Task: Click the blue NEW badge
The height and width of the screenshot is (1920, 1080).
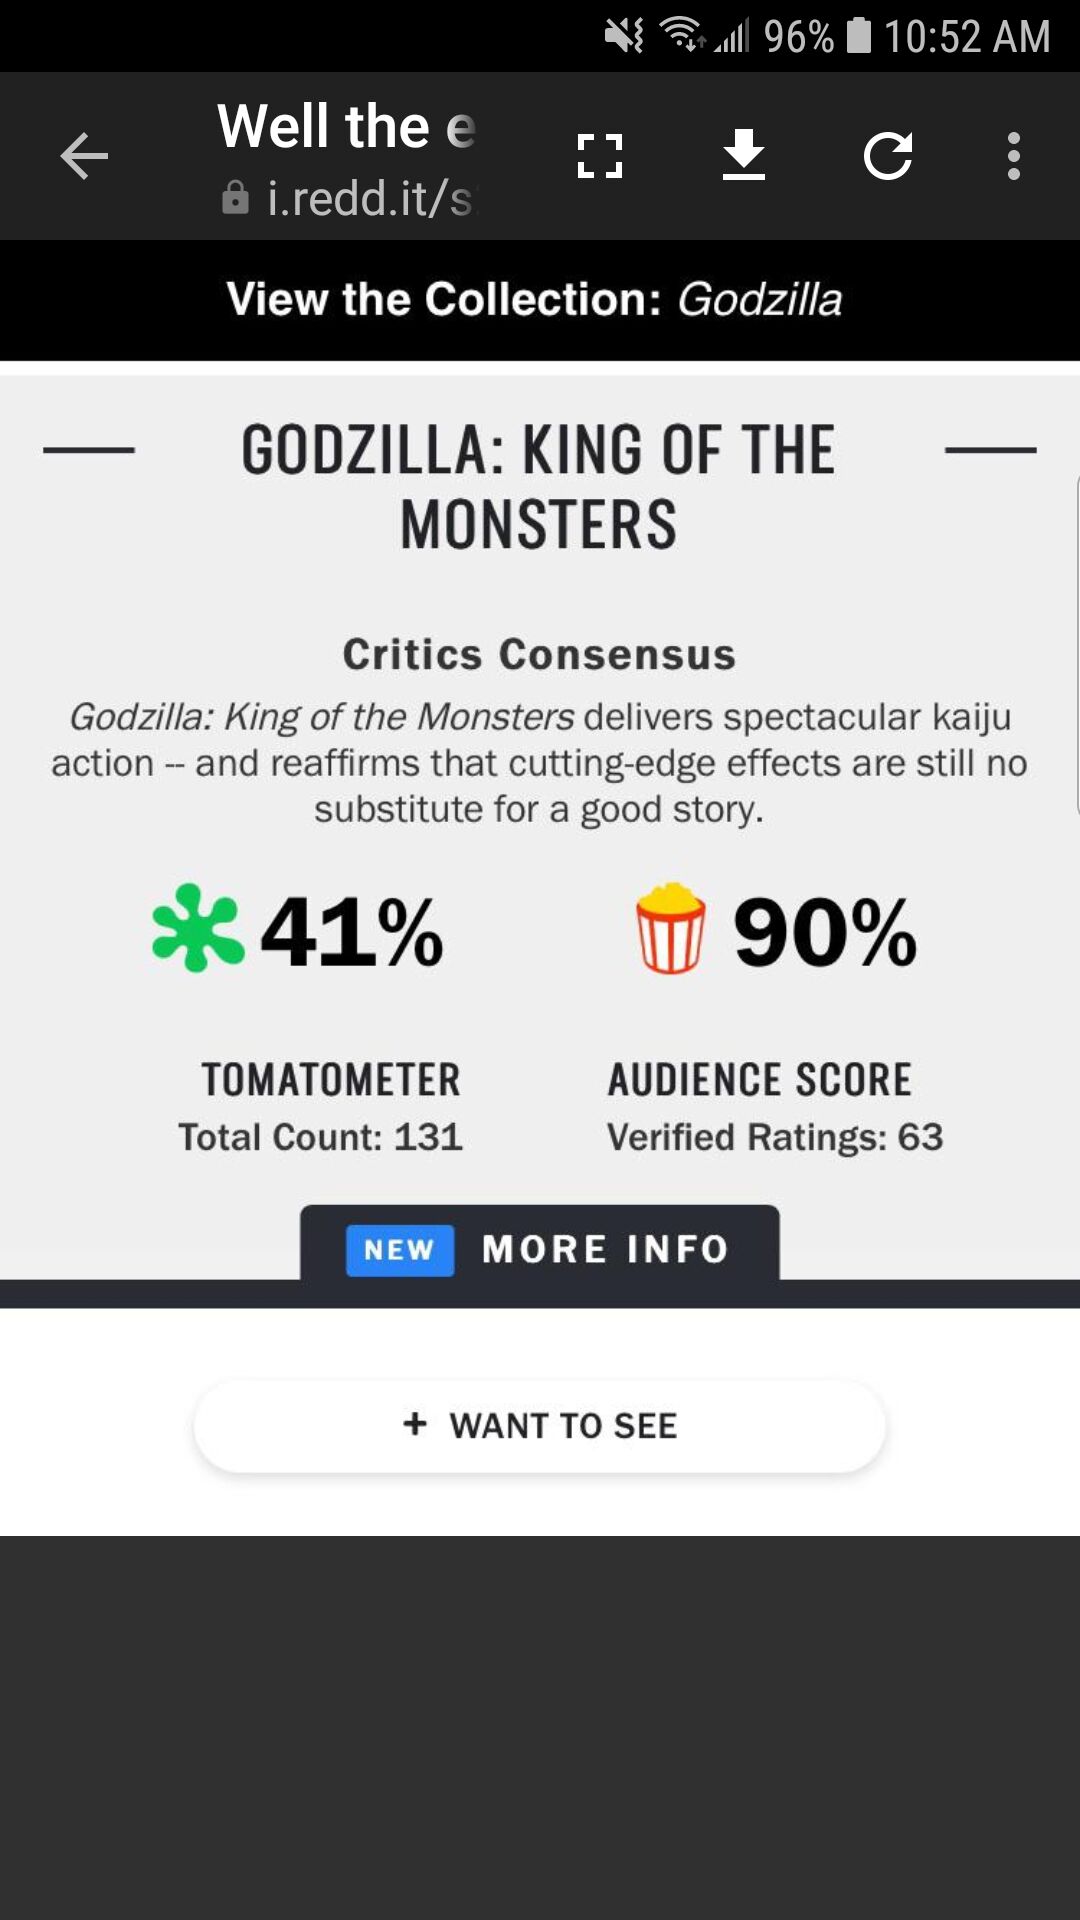Action: pos(400,1250)
